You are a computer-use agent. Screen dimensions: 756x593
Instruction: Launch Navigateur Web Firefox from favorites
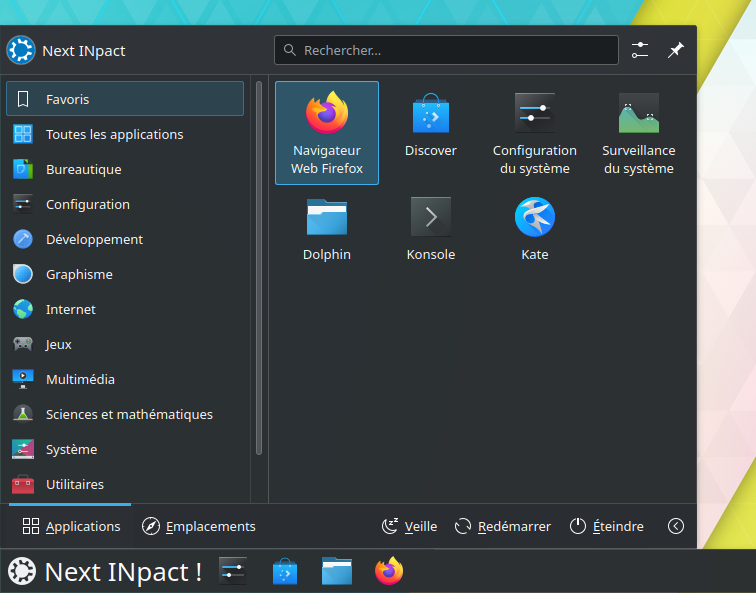pyautogui.click(x=327, y=133)
